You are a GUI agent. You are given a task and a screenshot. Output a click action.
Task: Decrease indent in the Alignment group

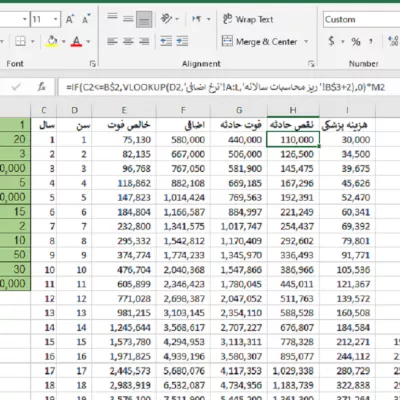(166, 41)
